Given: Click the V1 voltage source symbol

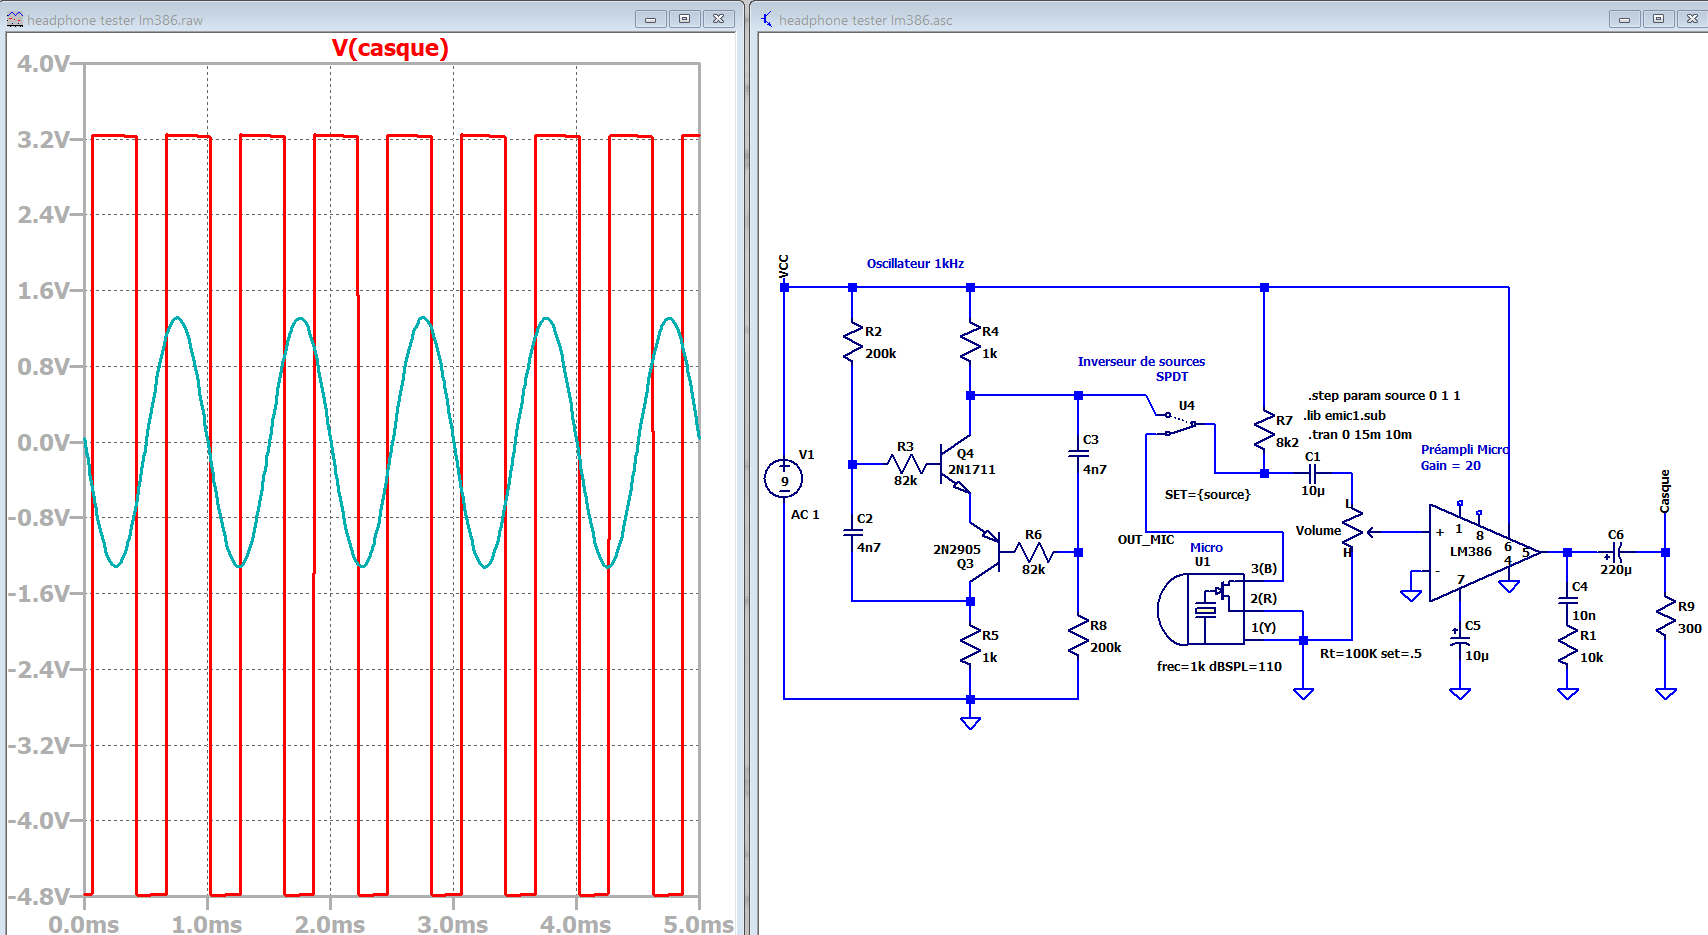Looking at the screenshot, I should [x=784, y=479].
